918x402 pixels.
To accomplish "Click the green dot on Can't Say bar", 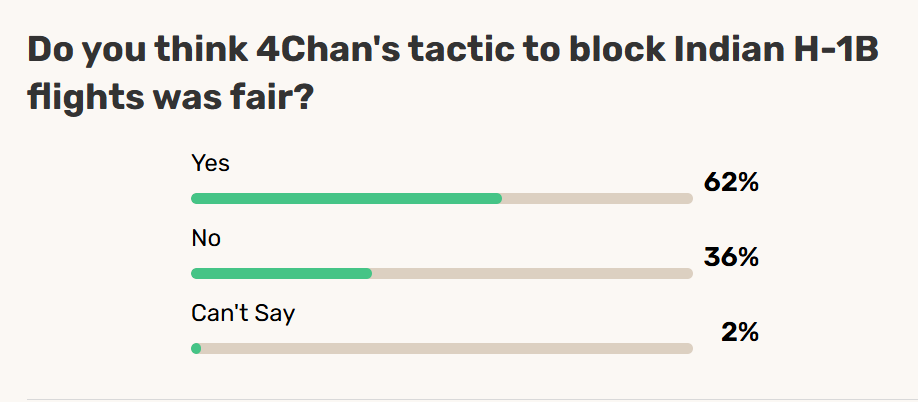I will (x=196, y=348).
